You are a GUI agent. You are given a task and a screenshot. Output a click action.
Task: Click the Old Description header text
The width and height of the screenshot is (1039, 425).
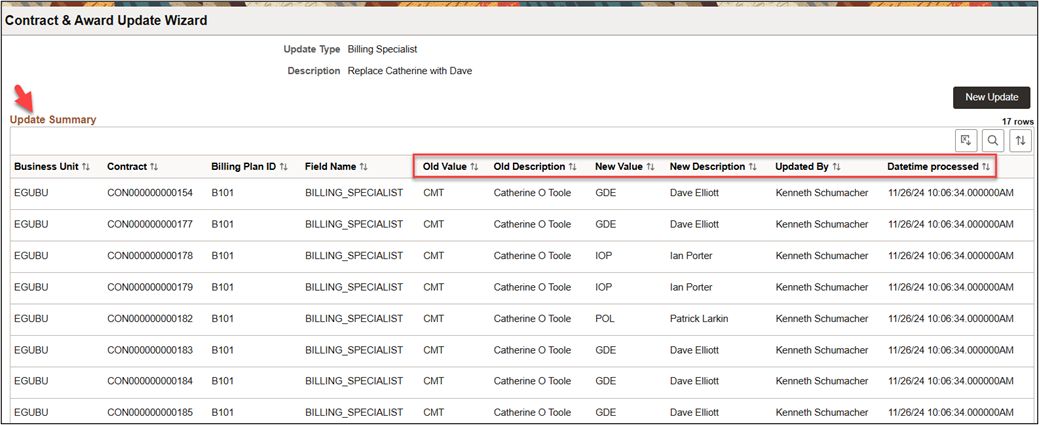point(529,167)
